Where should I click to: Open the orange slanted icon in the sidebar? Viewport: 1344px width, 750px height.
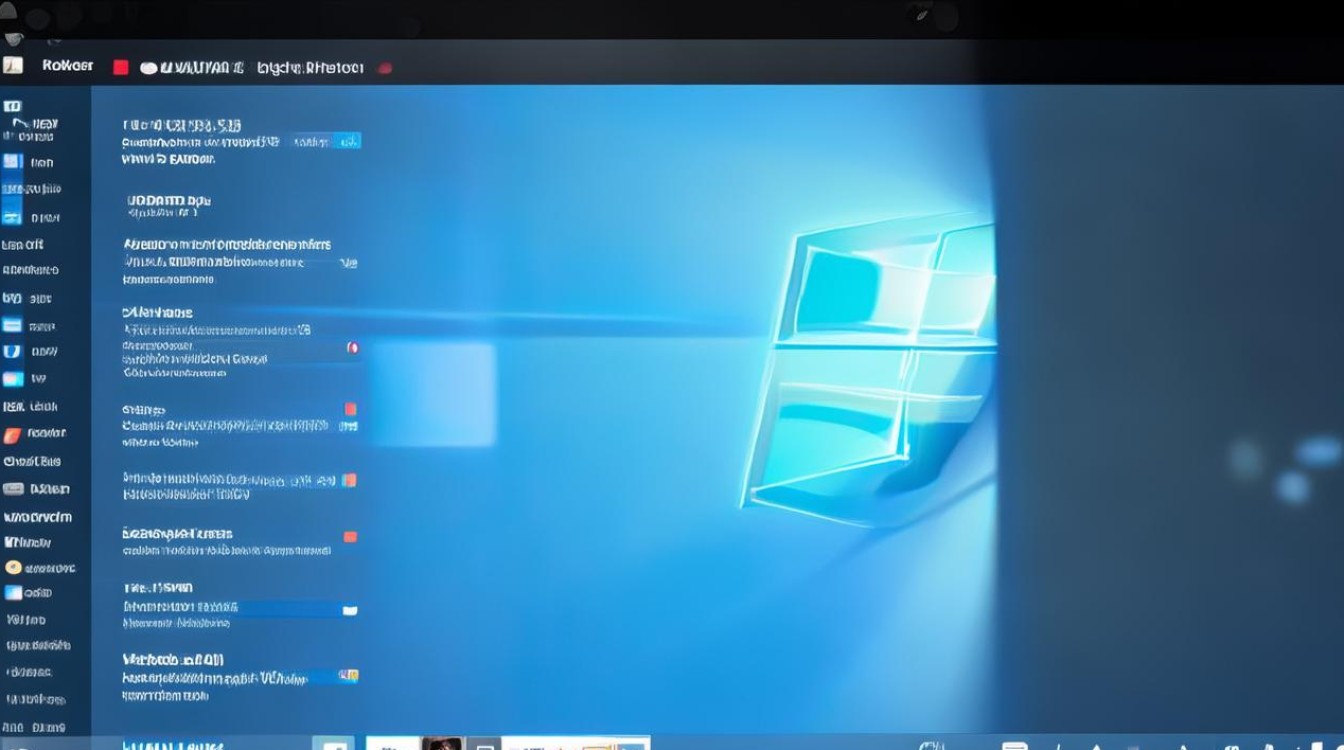click(12, 435)
